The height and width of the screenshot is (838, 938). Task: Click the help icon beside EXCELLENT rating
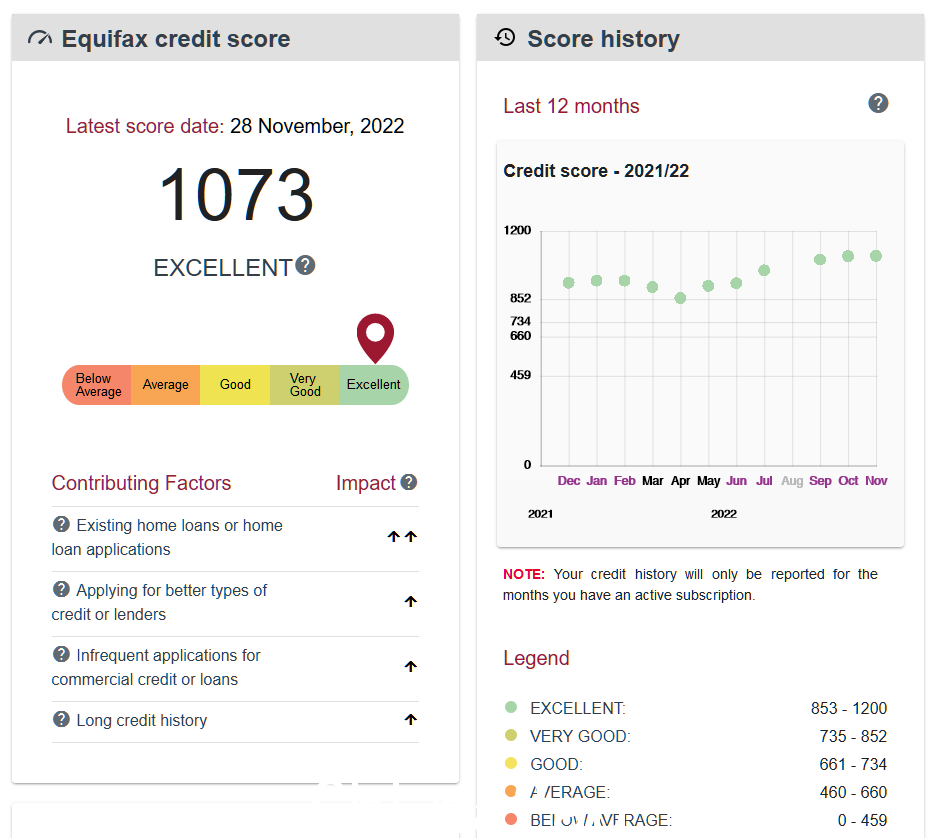305,265
